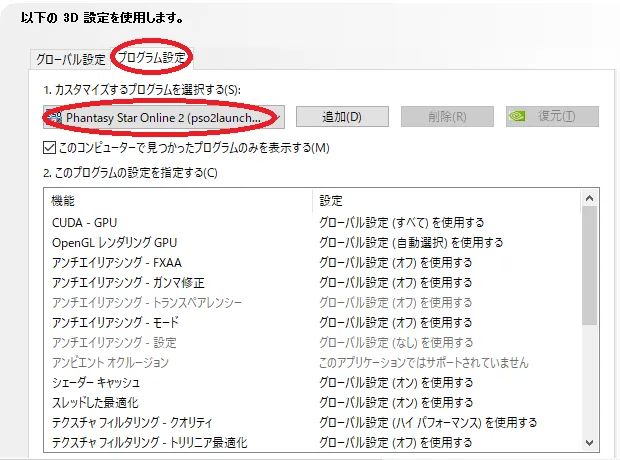620x460 pixels.
Task: Click the 追加(D) button
Action: [342, 117]
